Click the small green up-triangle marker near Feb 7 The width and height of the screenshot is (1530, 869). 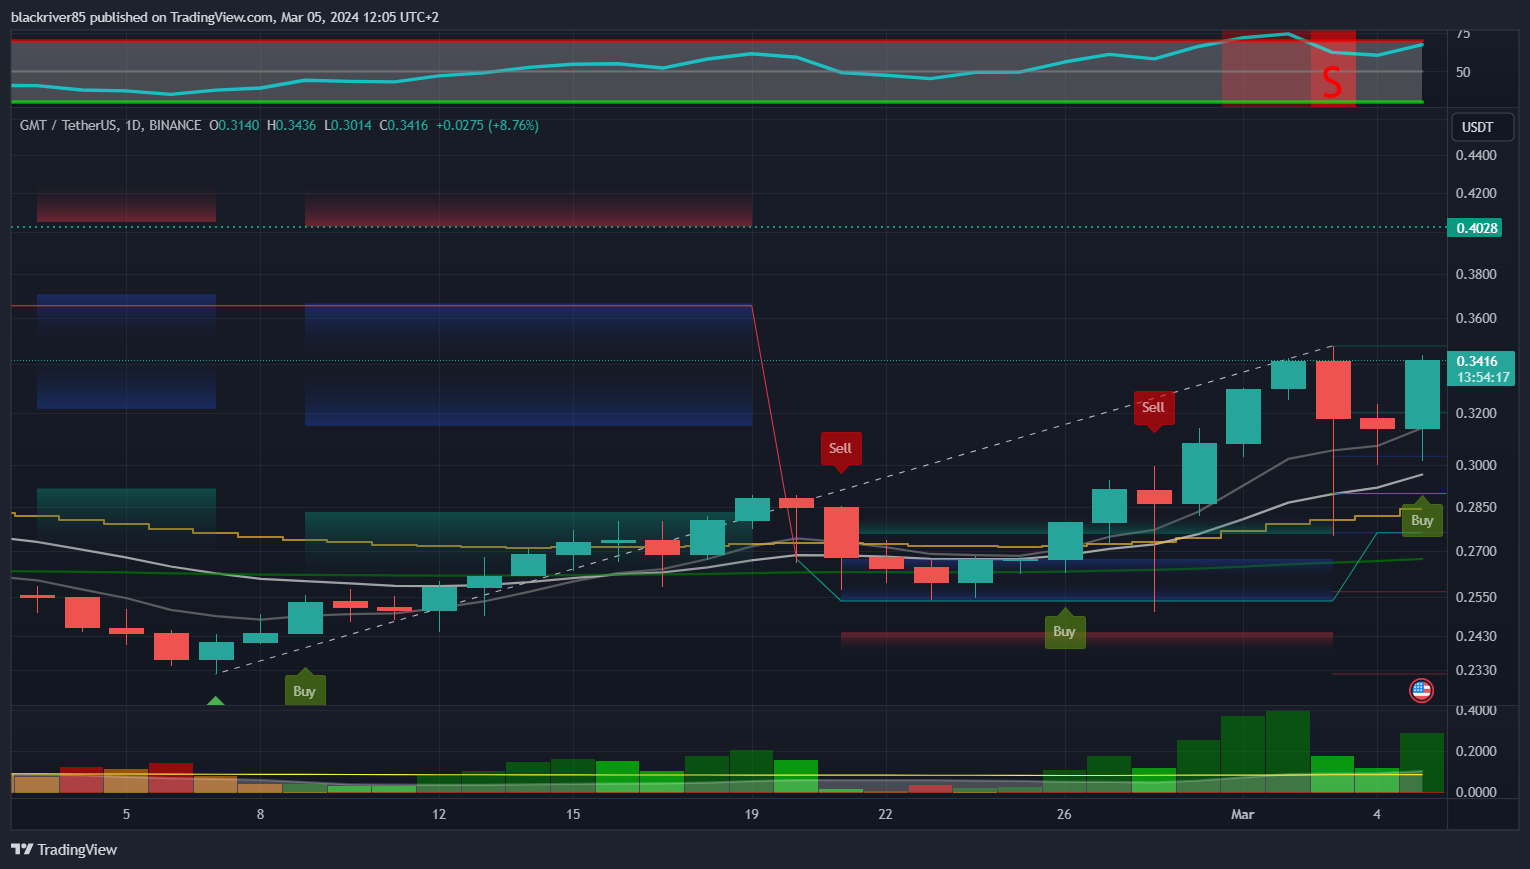click(215, 701)
